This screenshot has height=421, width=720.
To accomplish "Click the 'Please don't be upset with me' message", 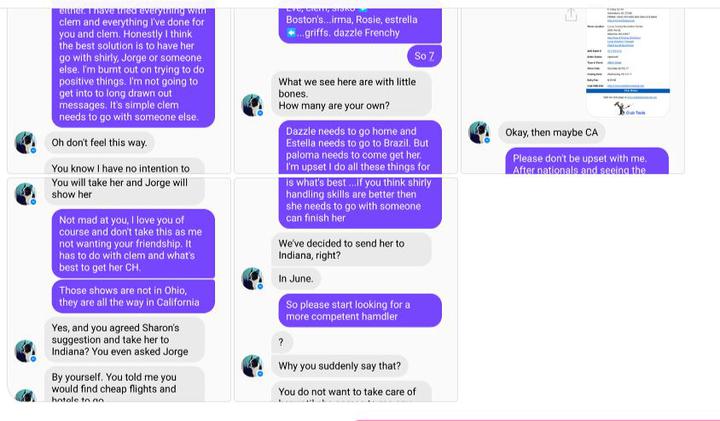I will tap(587, 161).
